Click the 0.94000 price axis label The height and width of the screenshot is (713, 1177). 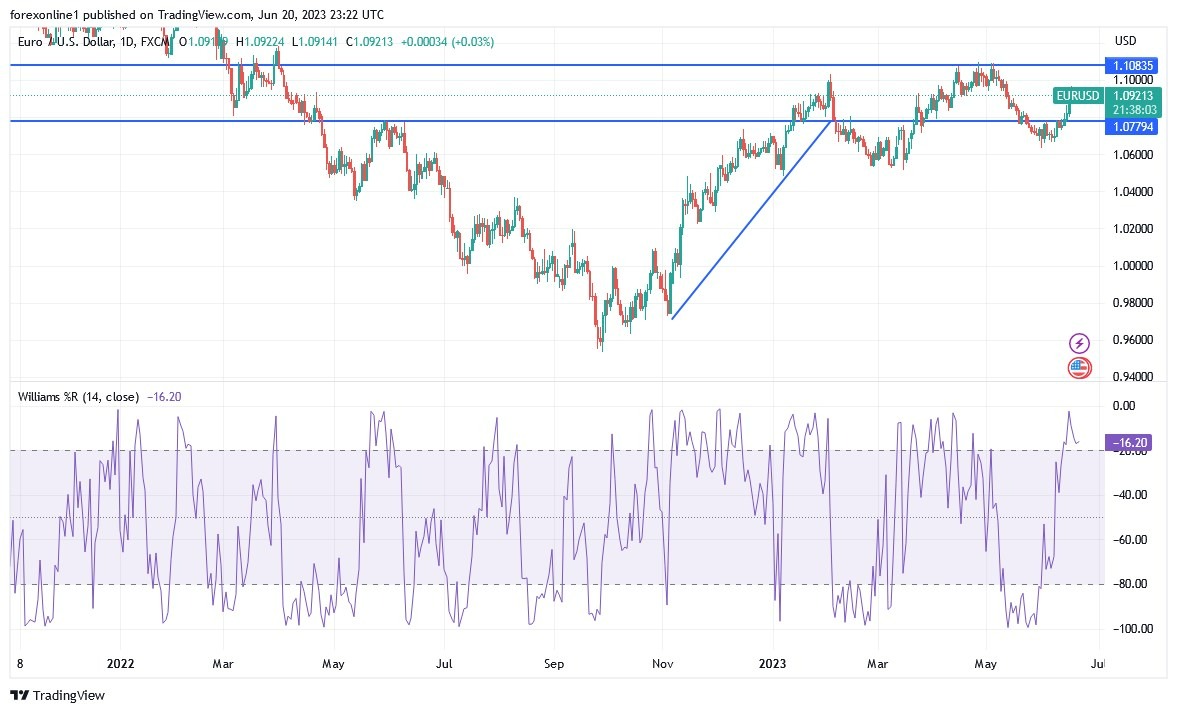(x=1133, y=376)
